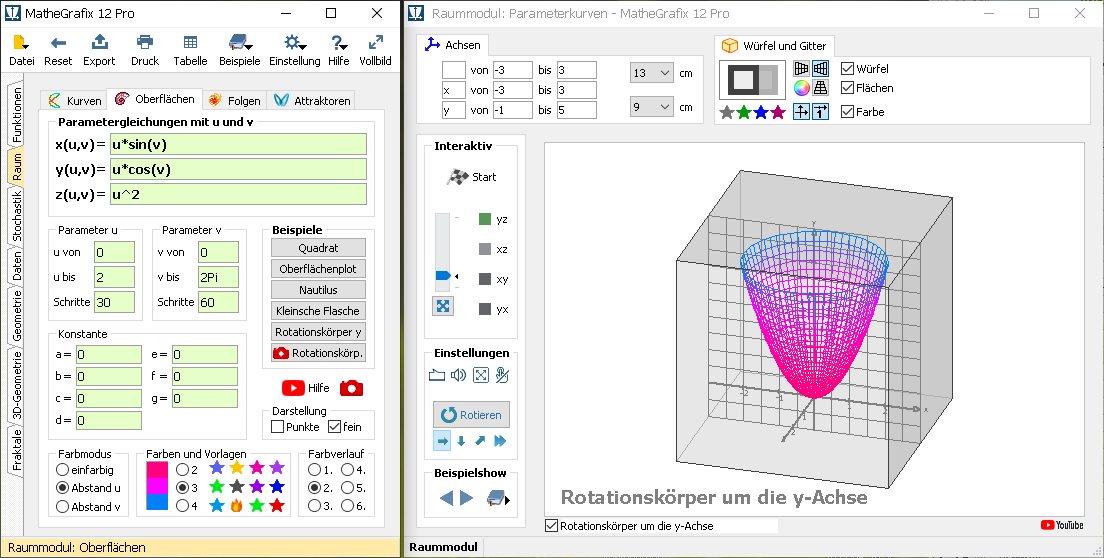Open the Beispiele dropdown in toolbar
Viewport: 1104px width, 558px height.
coord(239,51)
